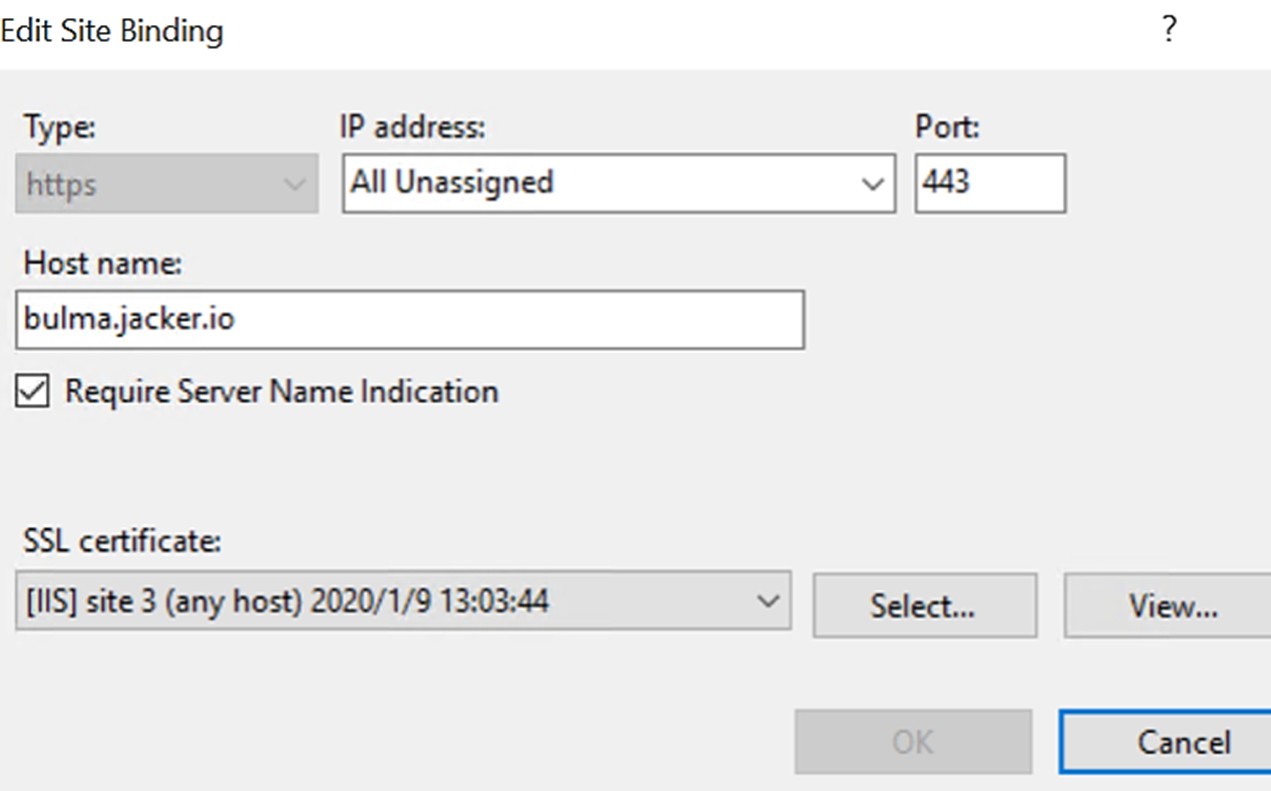Toggle the Require Server Name Indication checkbox

pos(31,391)
